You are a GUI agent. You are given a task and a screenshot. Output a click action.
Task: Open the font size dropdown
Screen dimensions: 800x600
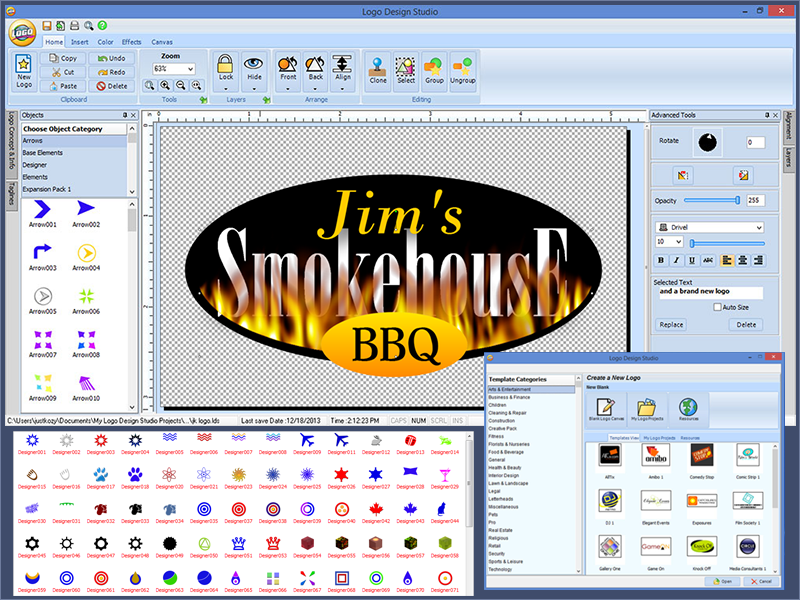click(668, 241)
